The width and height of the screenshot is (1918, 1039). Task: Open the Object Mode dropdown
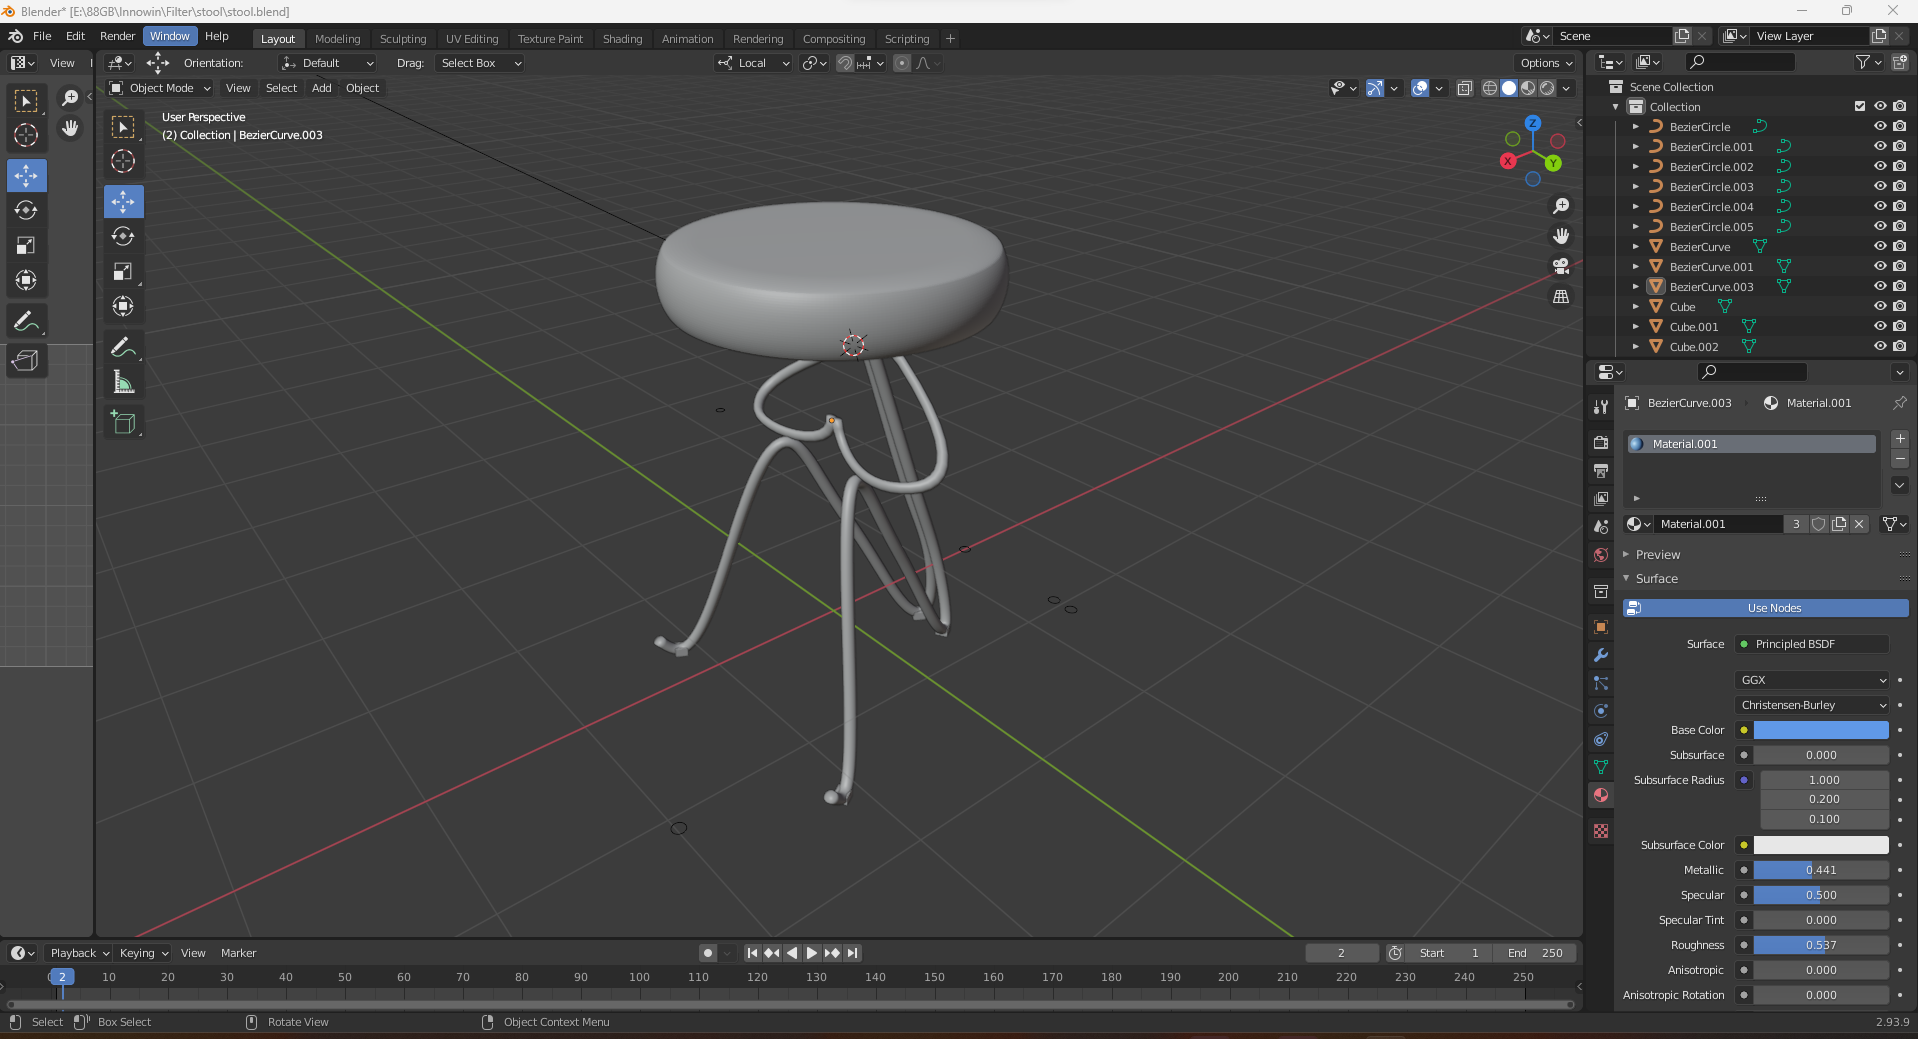(160, 88)
